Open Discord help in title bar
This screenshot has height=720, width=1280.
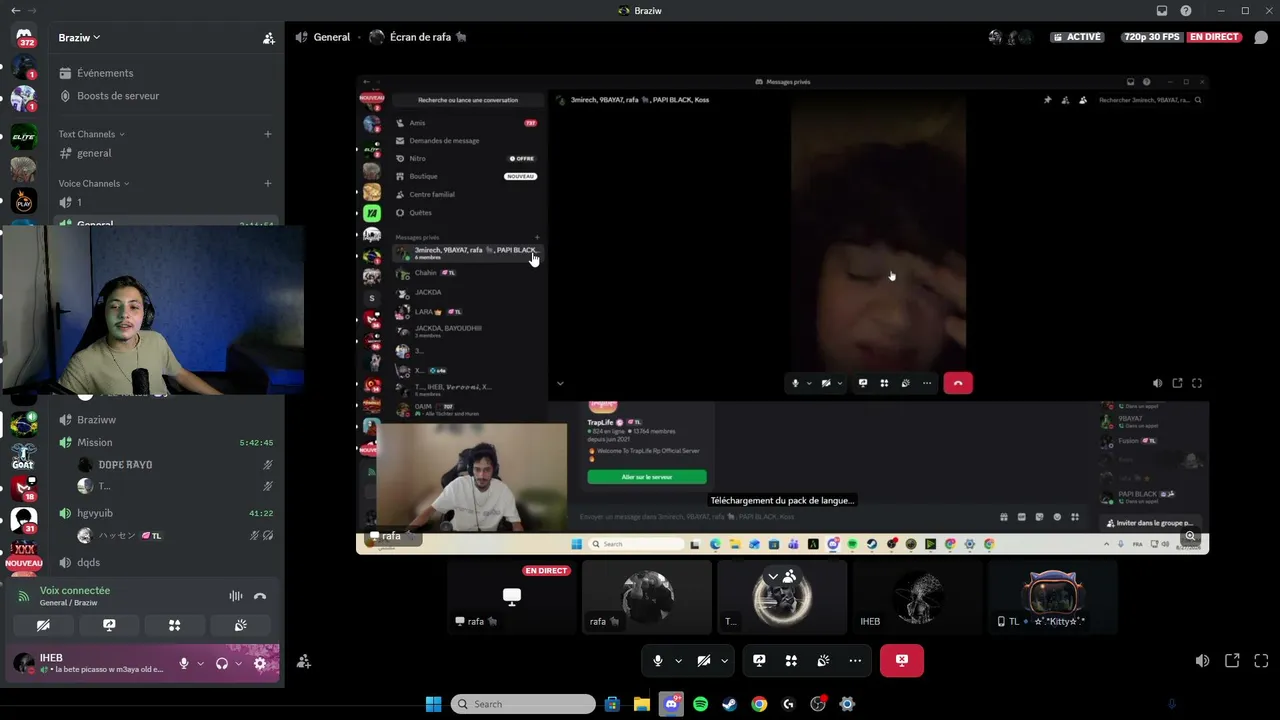pos(1186,11)
